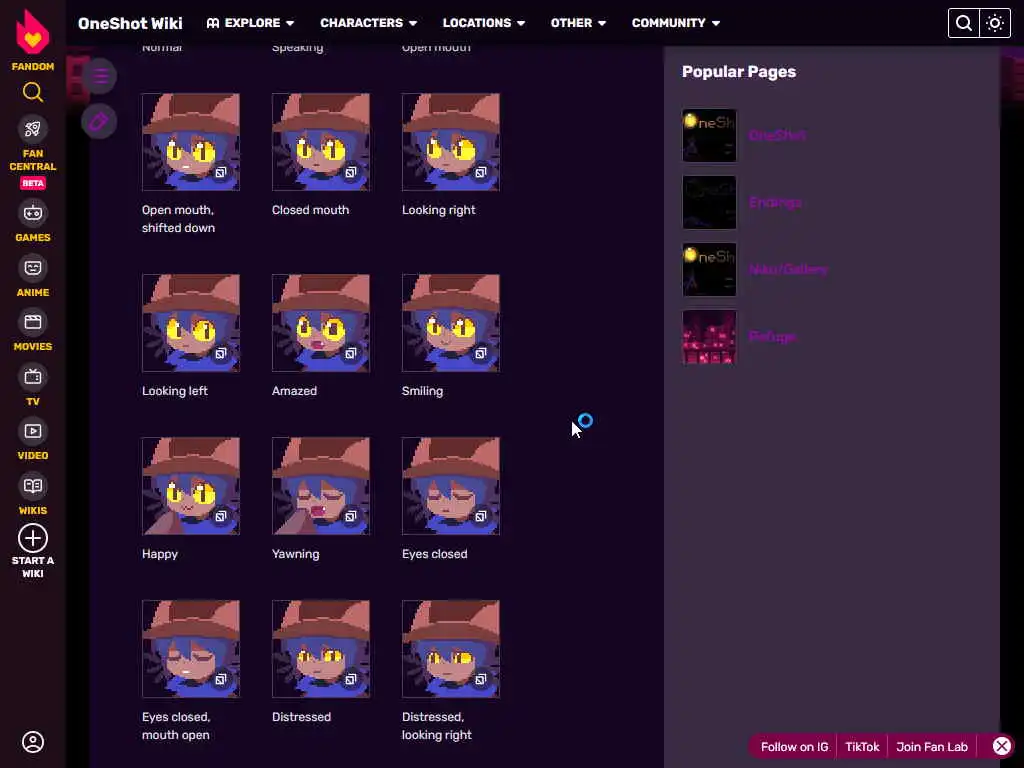Click the 'Happy' caption text
Viewport: 1024px width, 768px height.
160,554
